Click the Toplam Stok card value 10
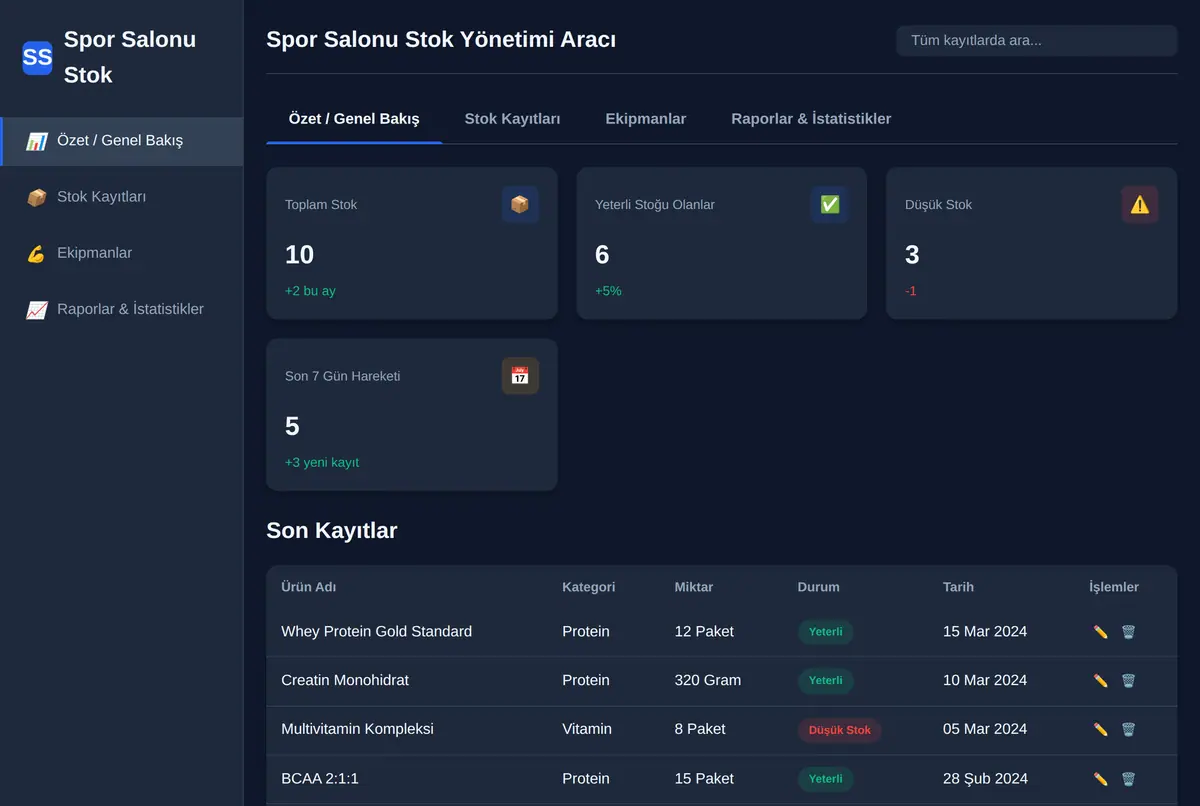1200x806 pixels. (x=299, y=255)
